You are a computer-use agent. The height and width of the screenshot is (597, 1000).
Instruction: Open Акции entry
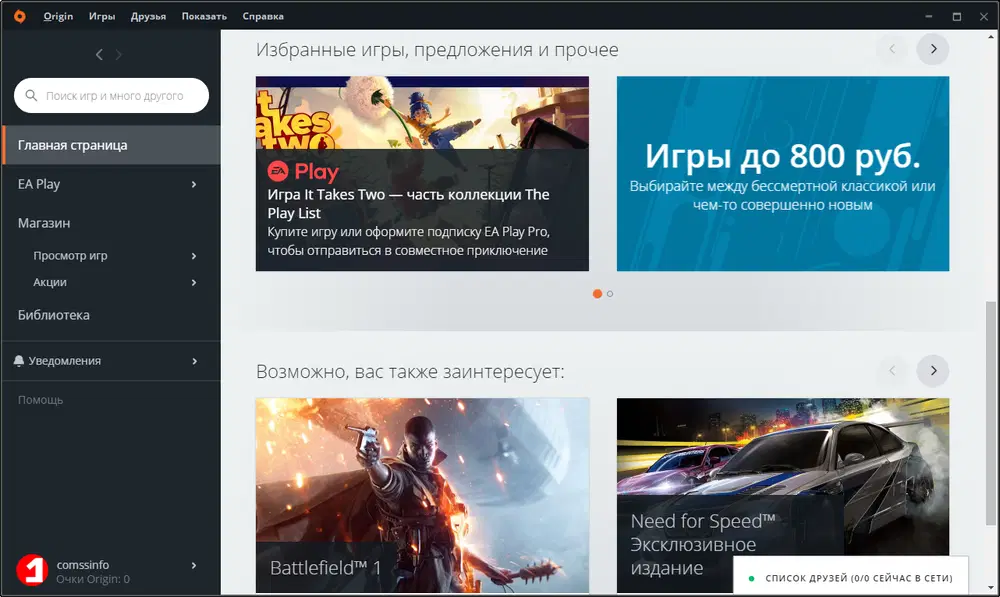(x=50, y=283)
